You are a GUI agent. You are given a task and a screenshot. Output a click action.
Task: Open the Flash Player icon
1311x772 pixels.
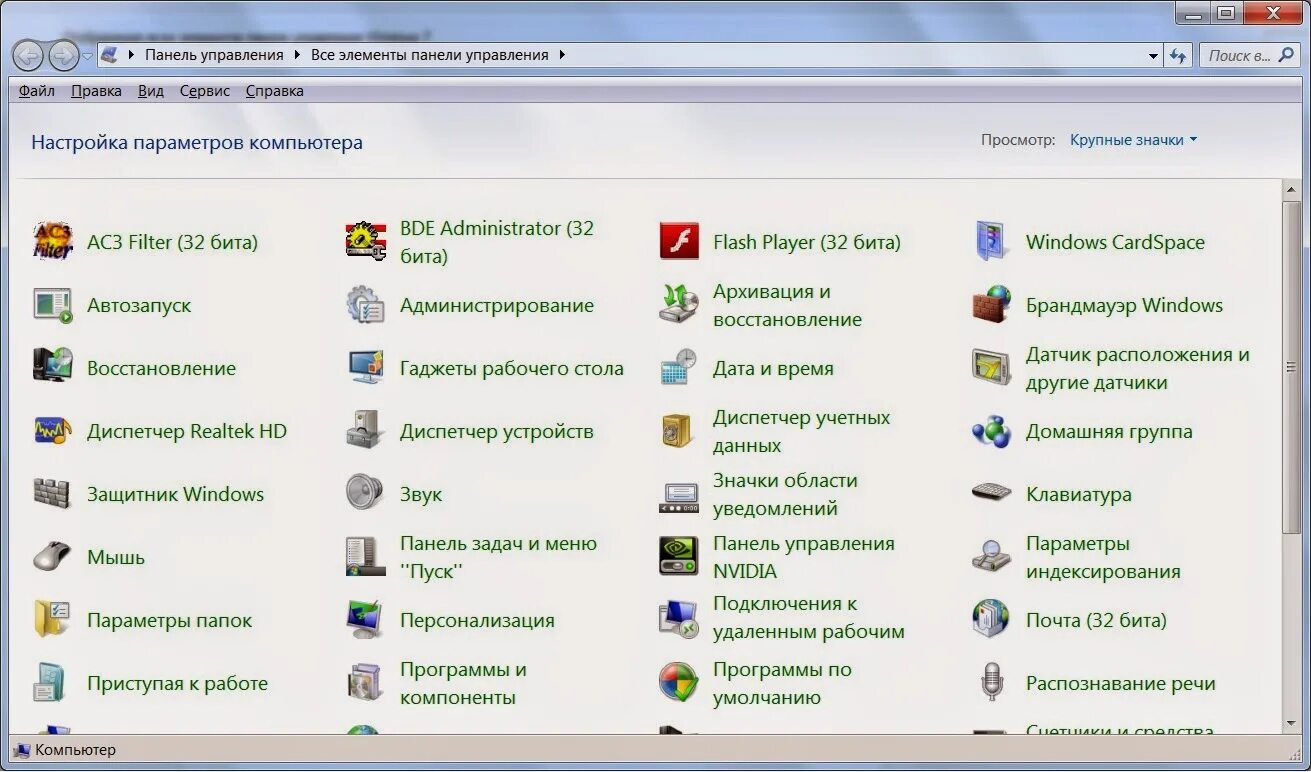point(679,242)
